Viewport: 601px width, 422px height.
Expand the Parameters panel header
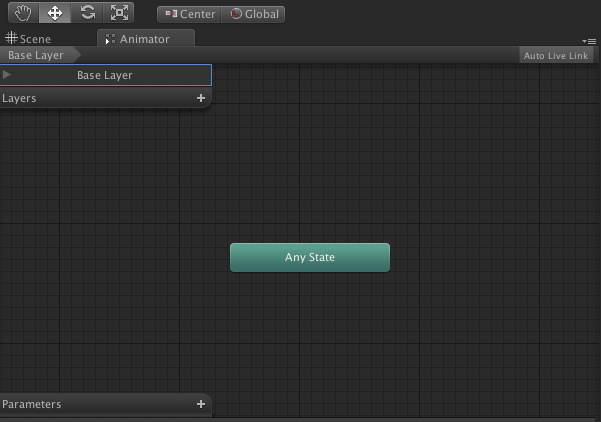click(60, 404)
